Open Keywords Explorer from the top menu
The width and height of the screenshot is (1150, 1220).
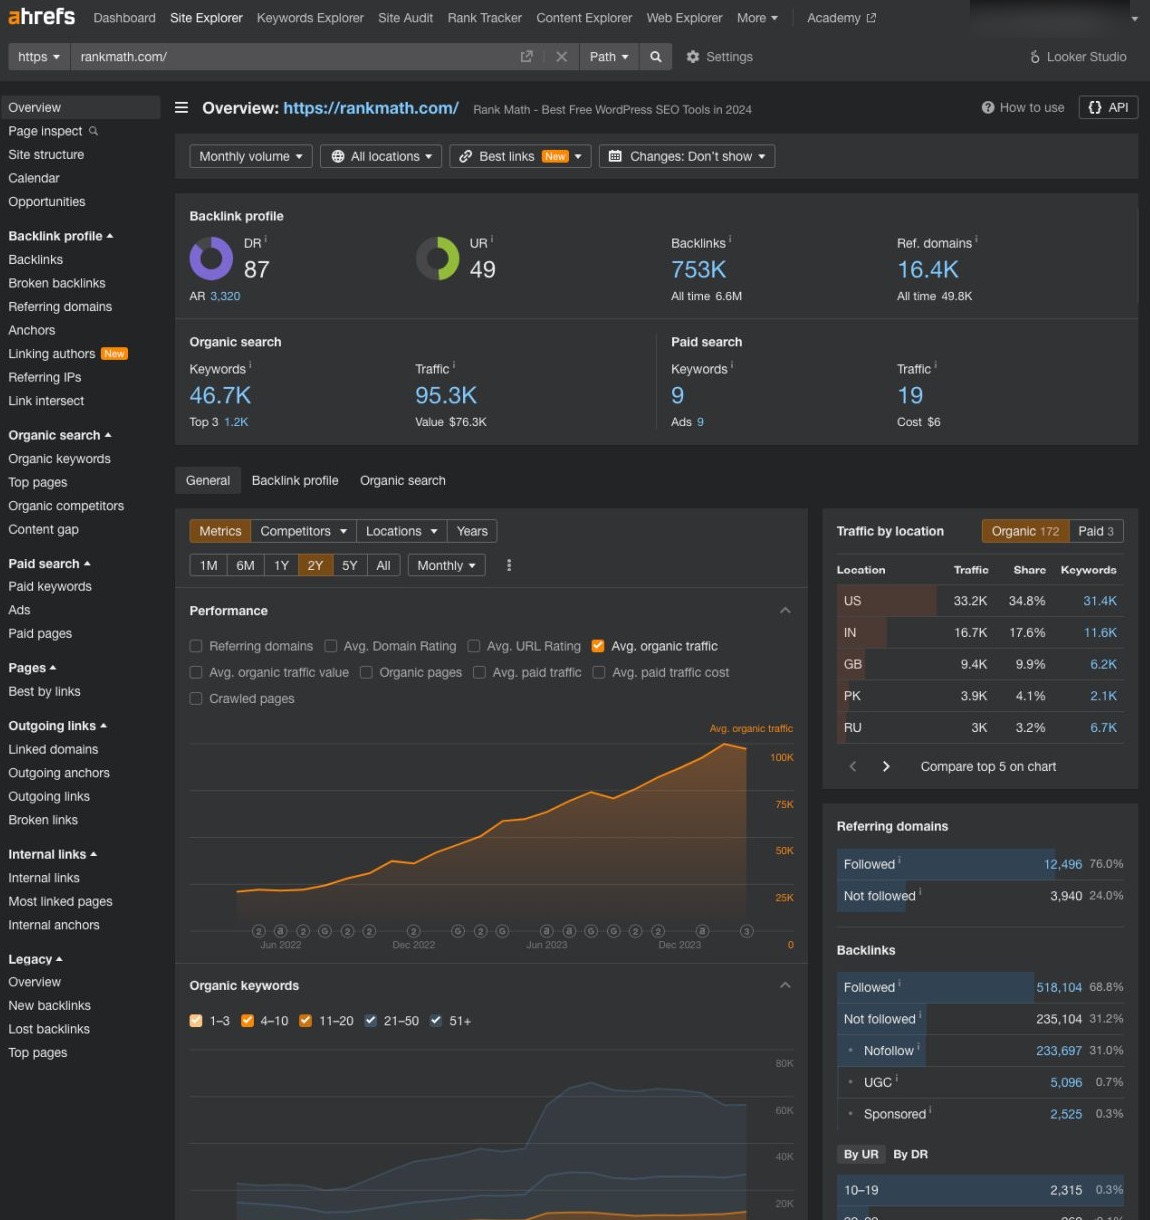coord(310,17)
